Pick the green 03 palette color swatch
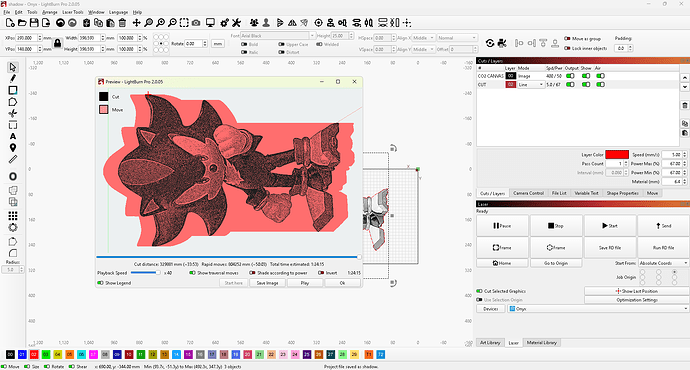 coord(46,354)
